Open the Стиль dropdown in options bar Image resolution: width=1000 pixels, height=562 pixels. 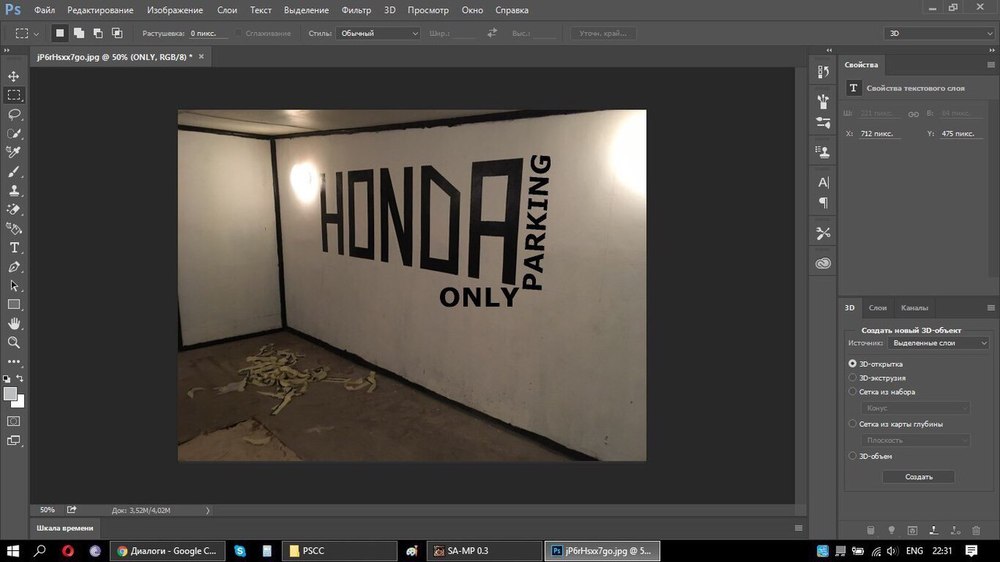[x=378, y=33]
